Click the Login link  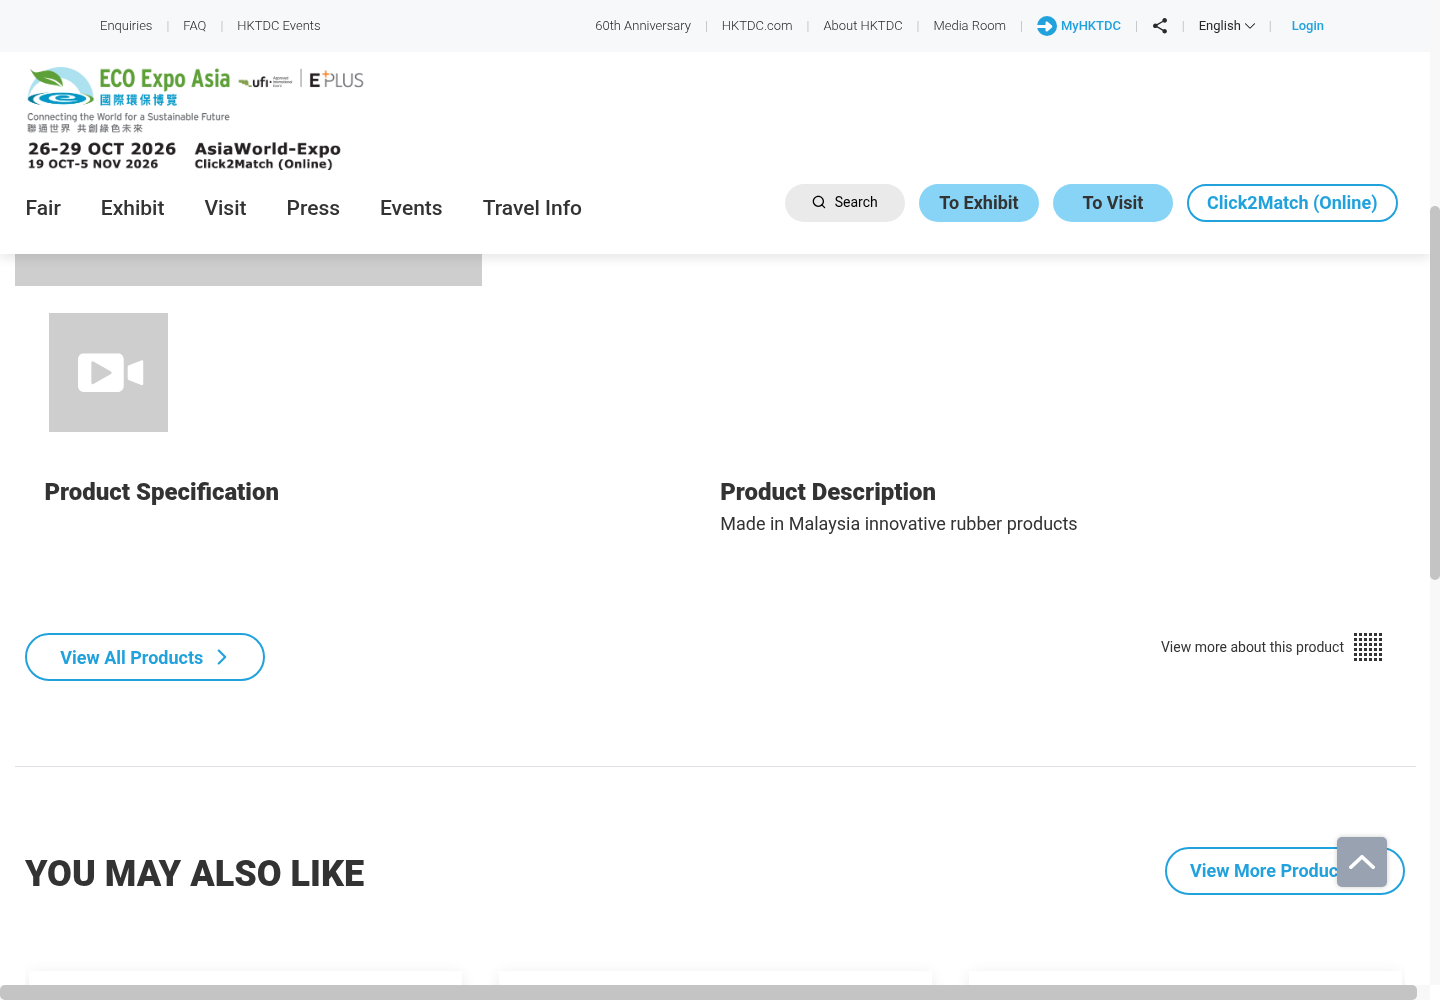coord(1307,26)
